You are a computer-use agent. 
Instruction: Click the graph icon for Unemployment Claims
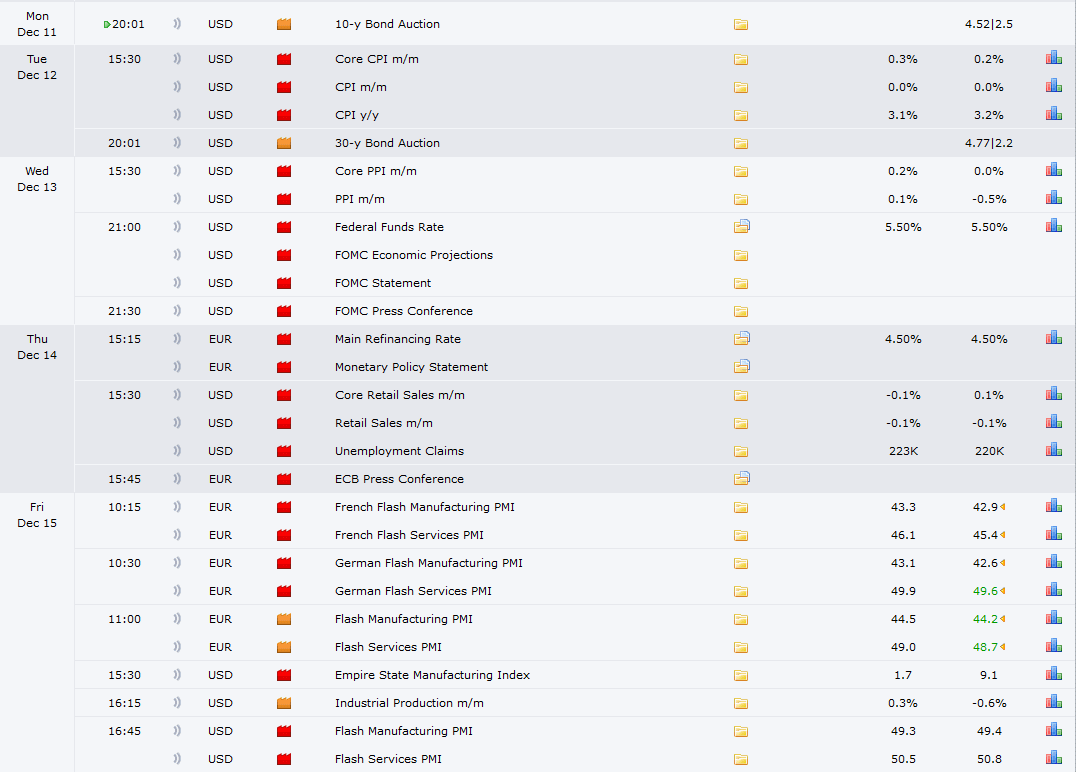point(1053,451)
